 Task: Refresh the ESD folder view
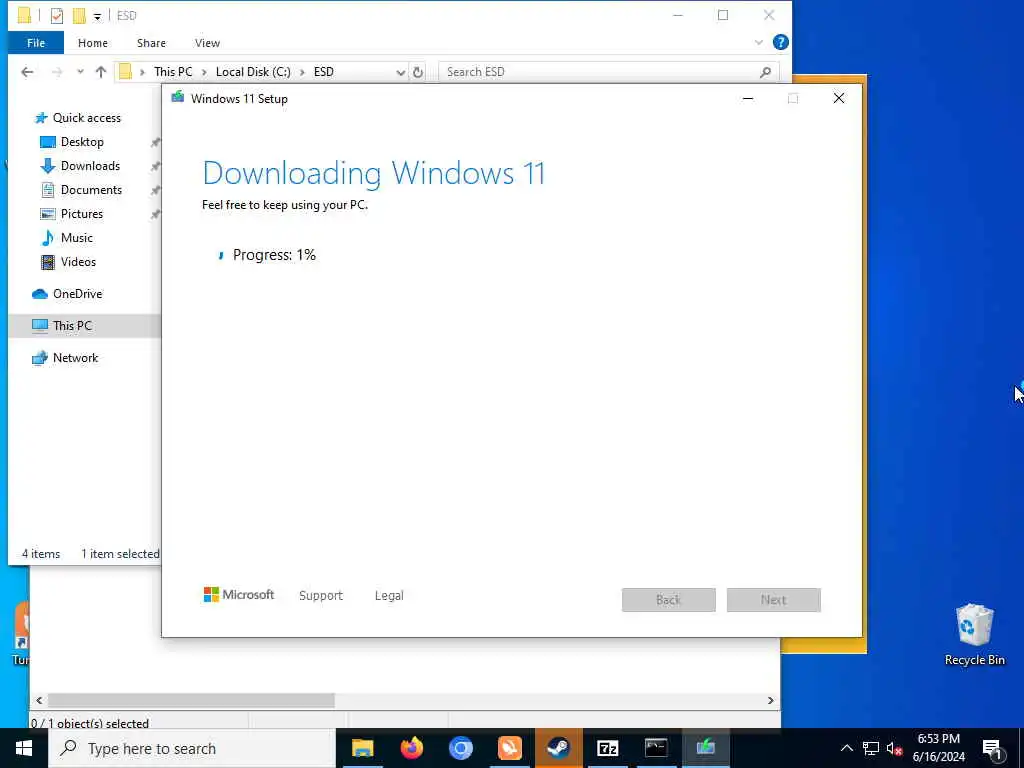point(418,72)
